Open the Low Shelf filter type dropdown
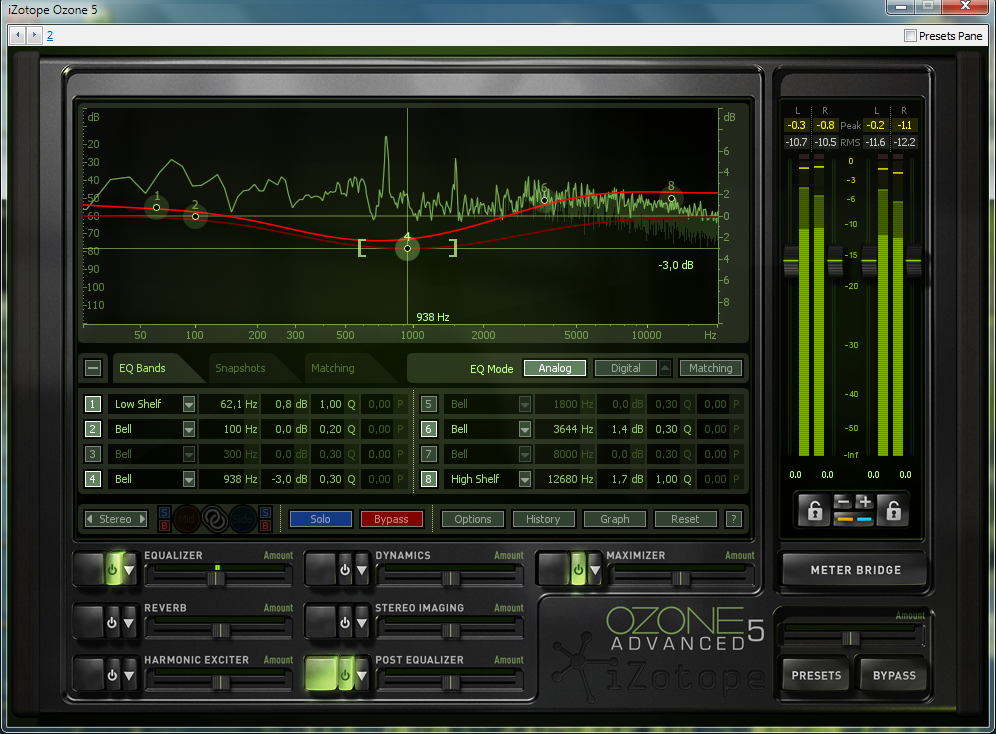 tap(189, 404)
